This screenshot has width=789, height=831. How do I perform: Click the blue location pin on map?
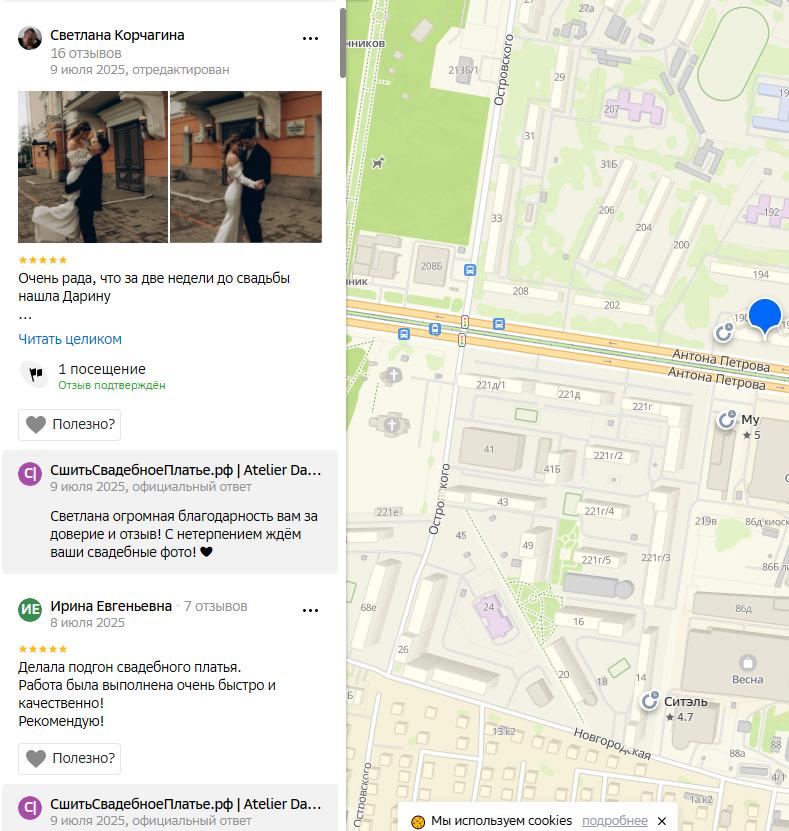[x=765, y=315]
